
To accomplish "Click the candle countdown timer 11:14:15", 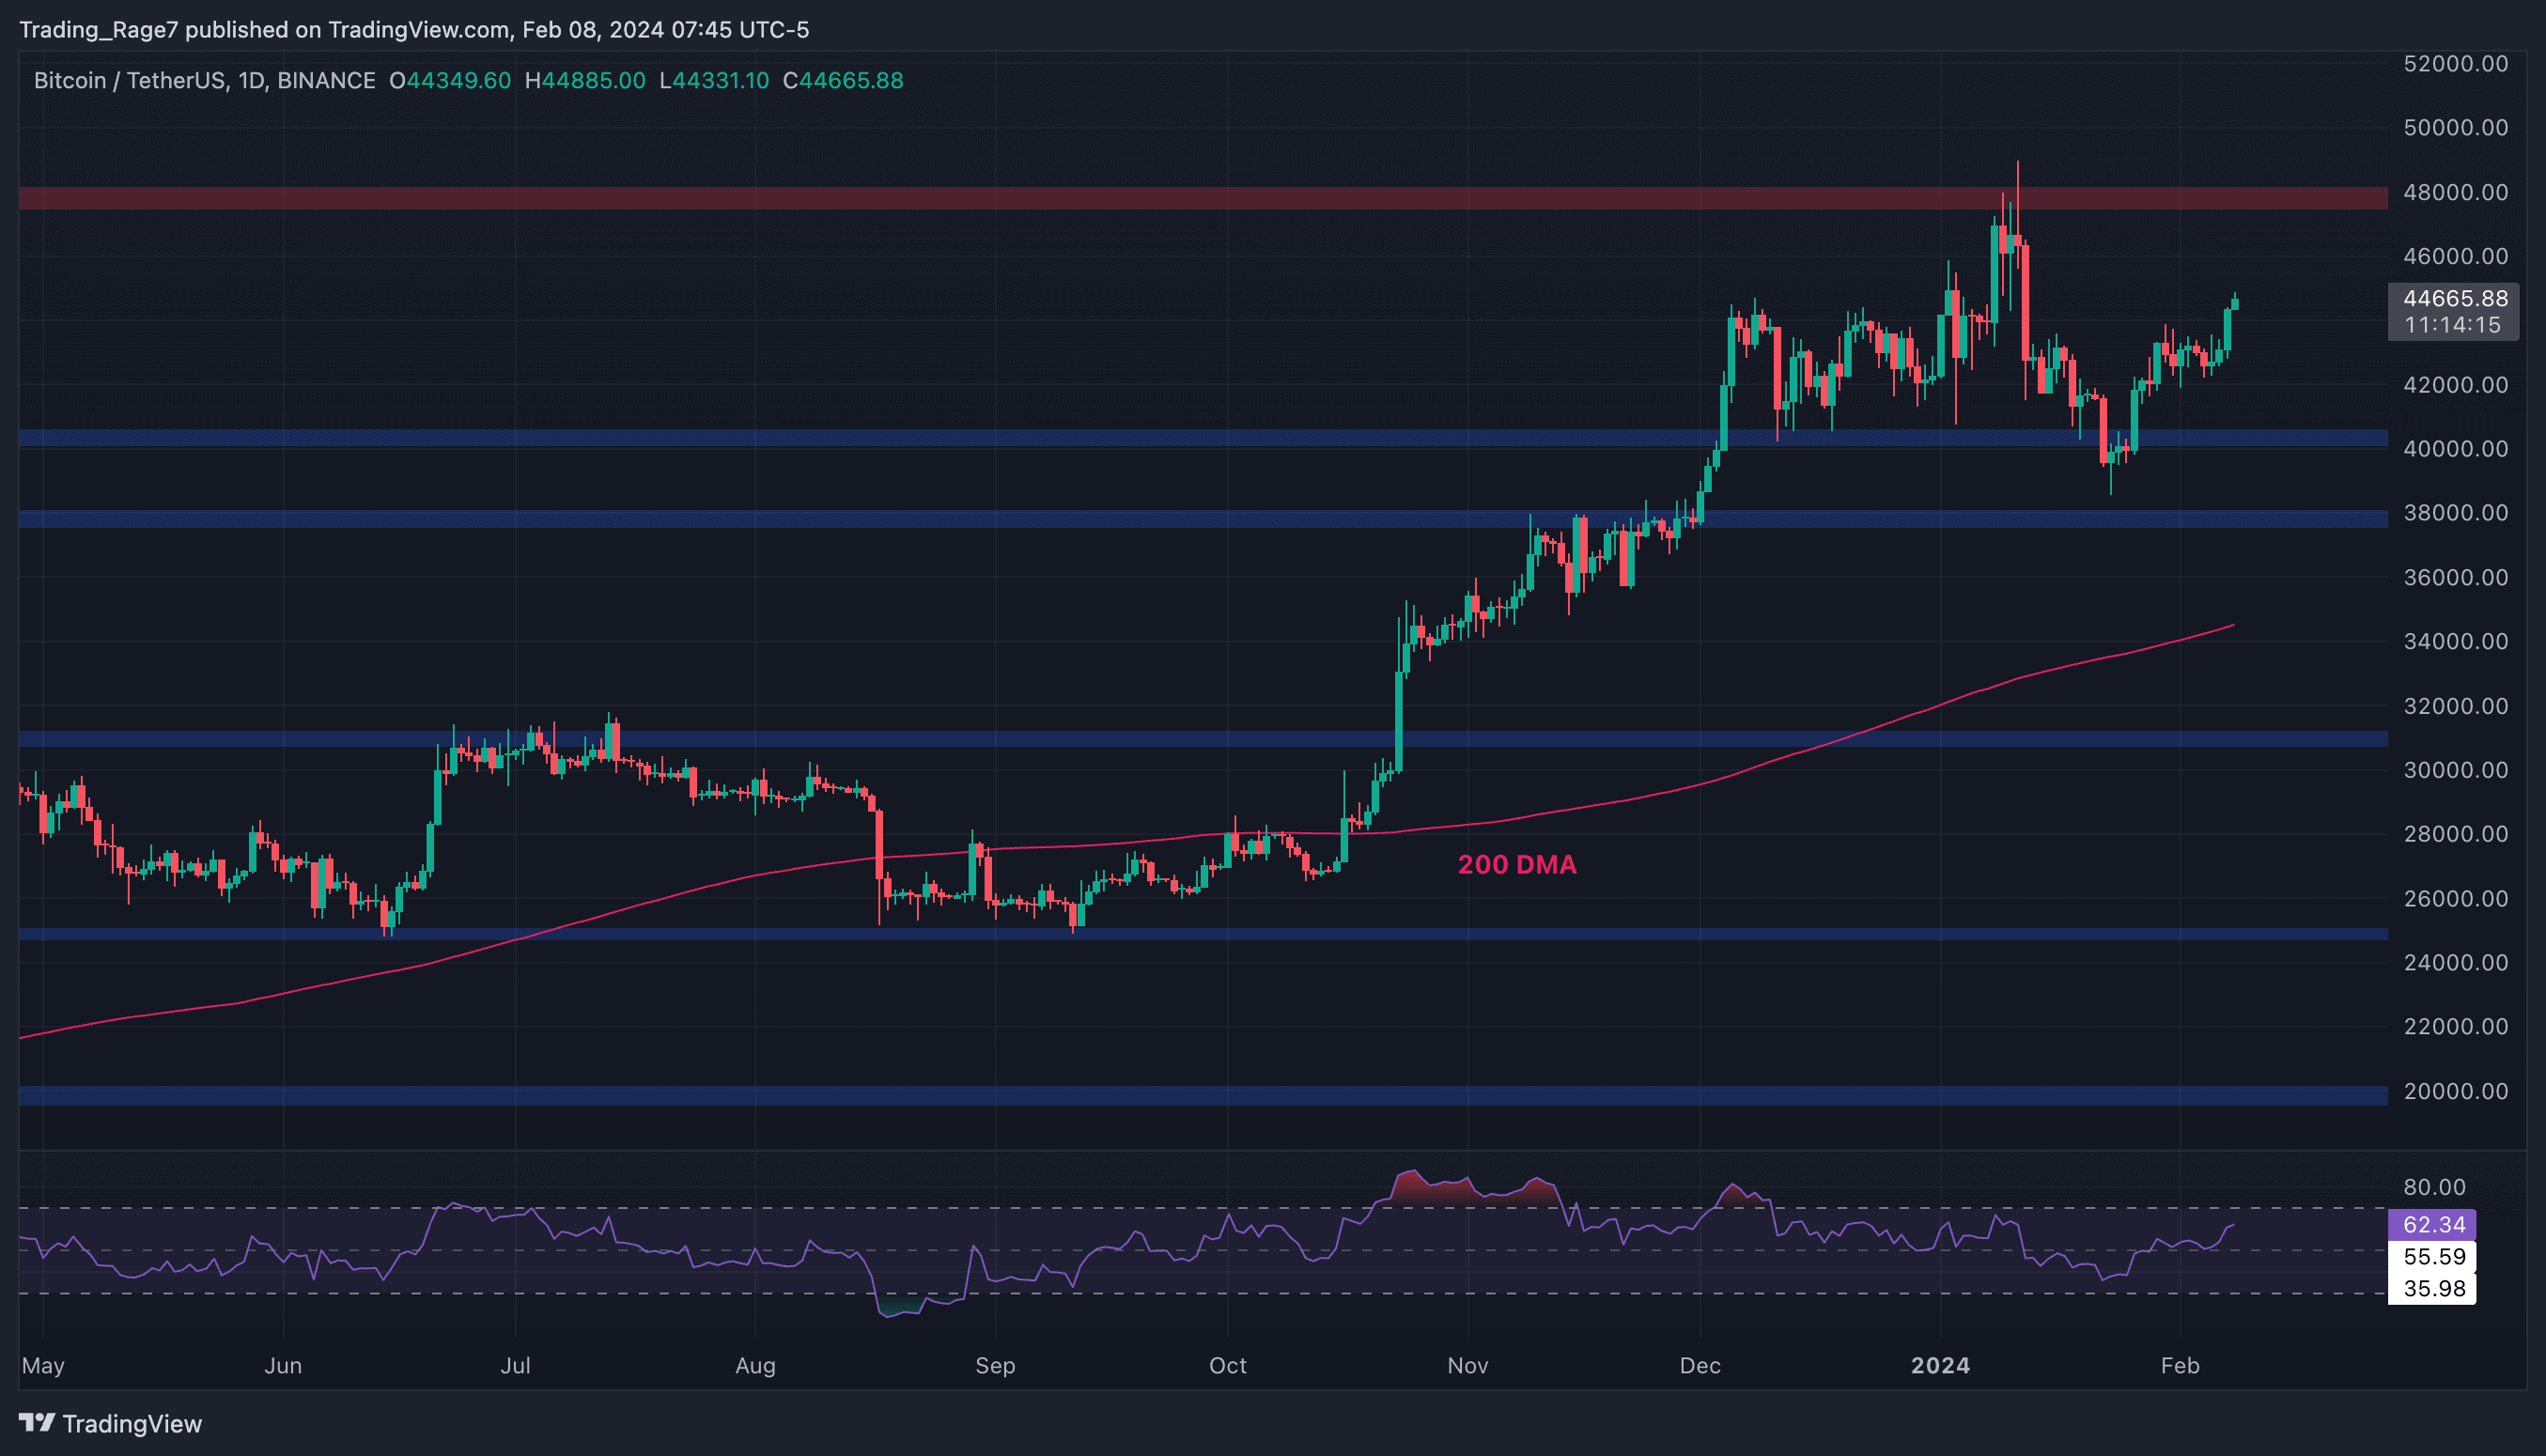I will coord(2451,325).
